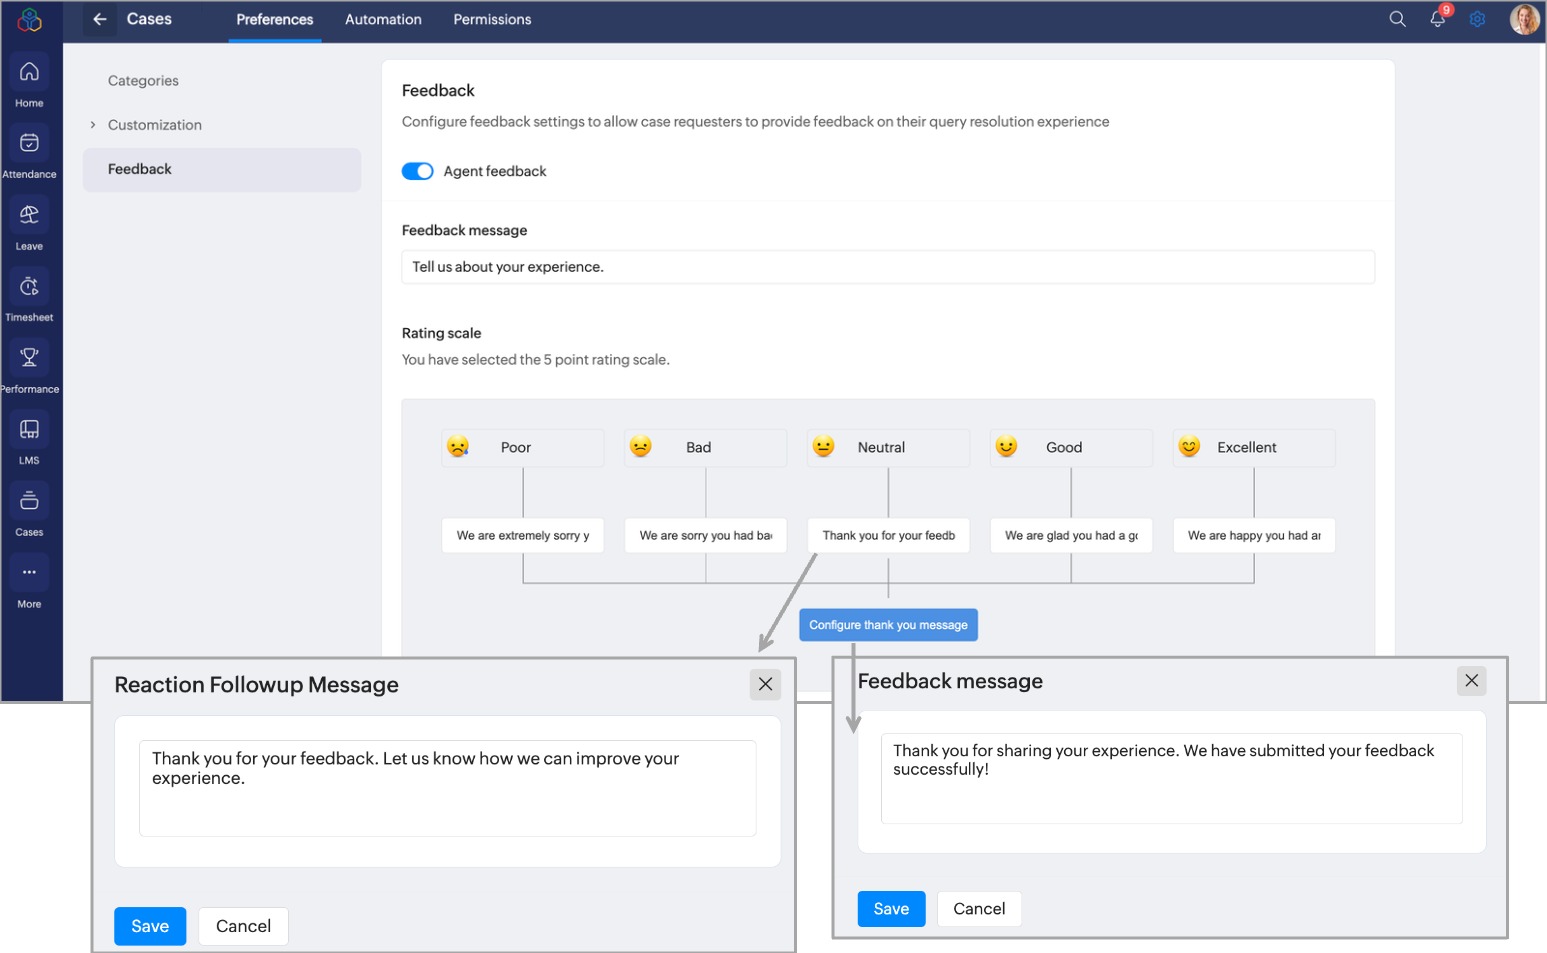Edit the 'We are sorry you had' message box
The height and width of the screenshot is (953, 1547).
[x=706, y=536]
